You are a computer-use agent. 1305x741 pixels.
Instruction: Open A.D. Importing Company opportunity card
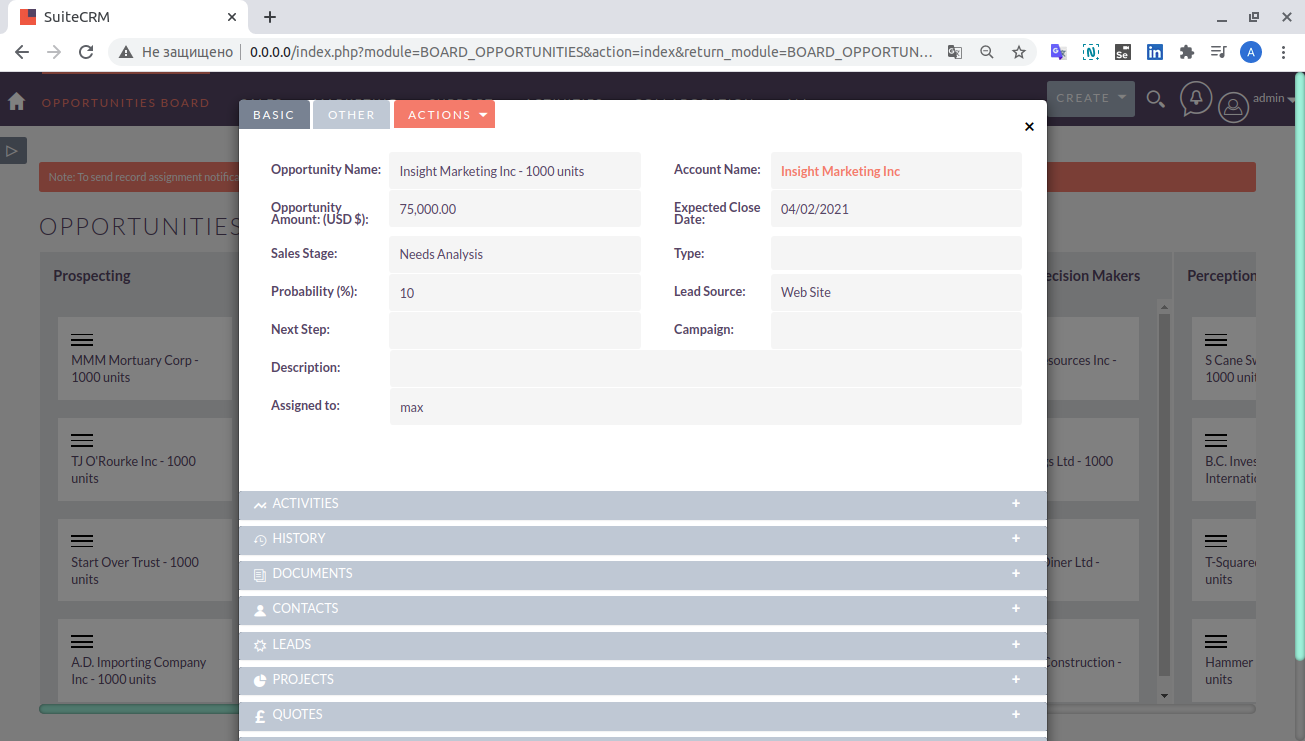click(145, 660)
